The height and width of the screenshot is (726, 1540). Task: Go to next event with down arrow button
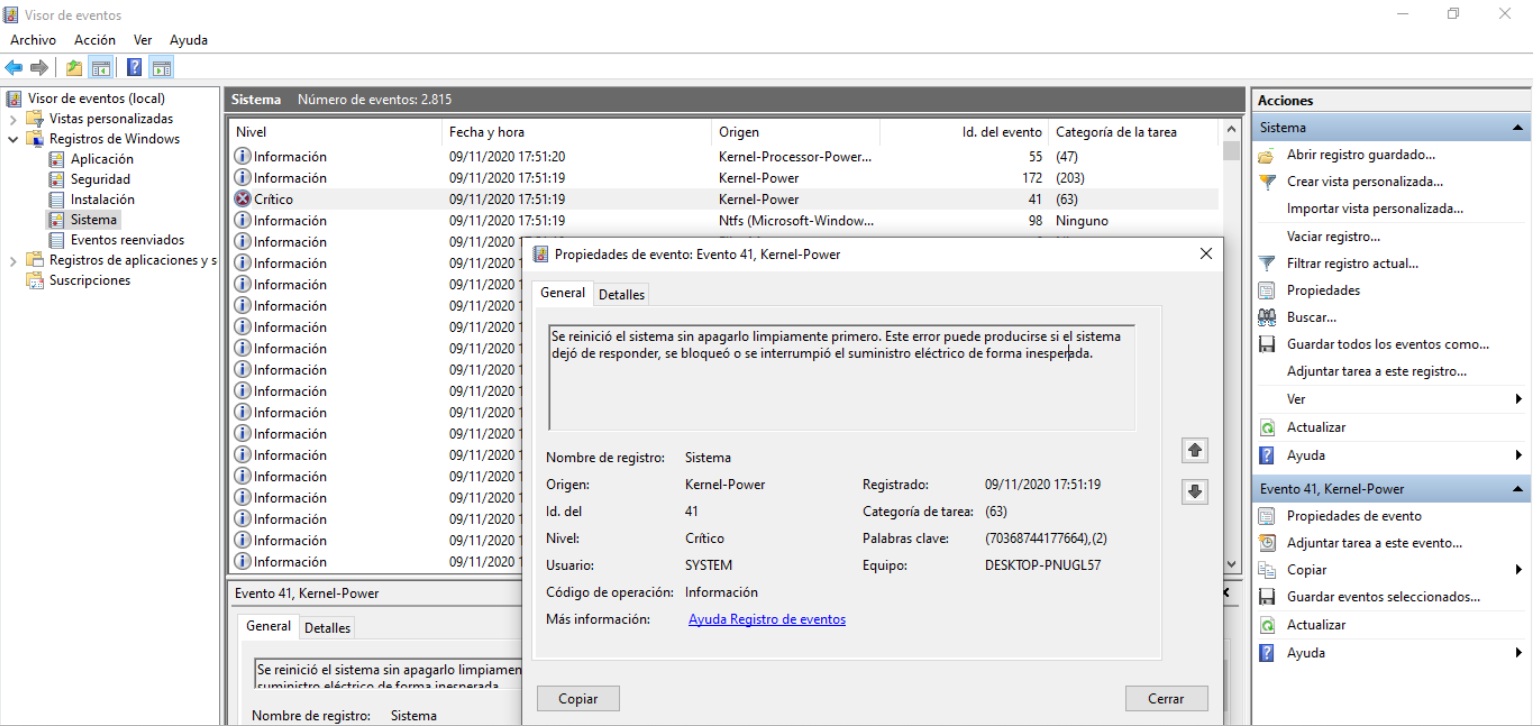[x=1194, y=491]
